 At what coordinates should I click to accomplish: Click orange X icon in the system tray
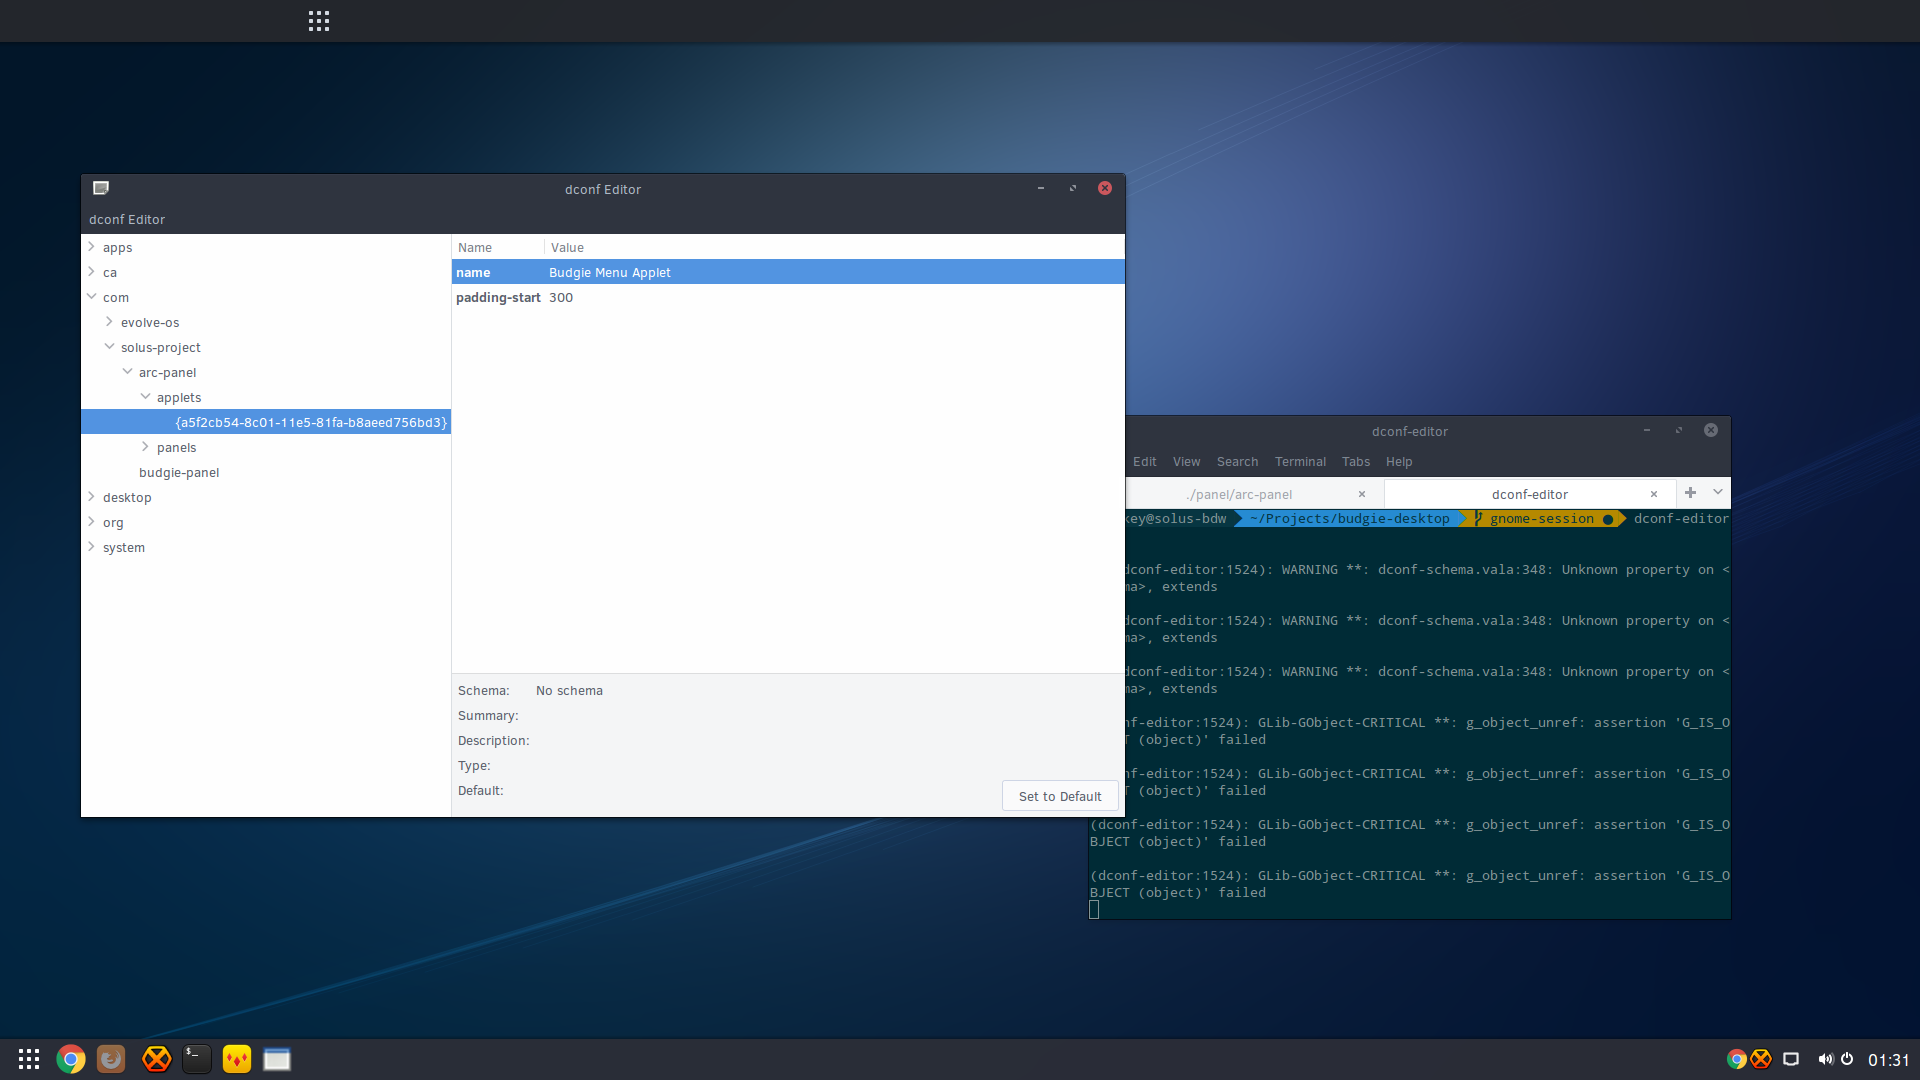click(x=1761, y=1059)
